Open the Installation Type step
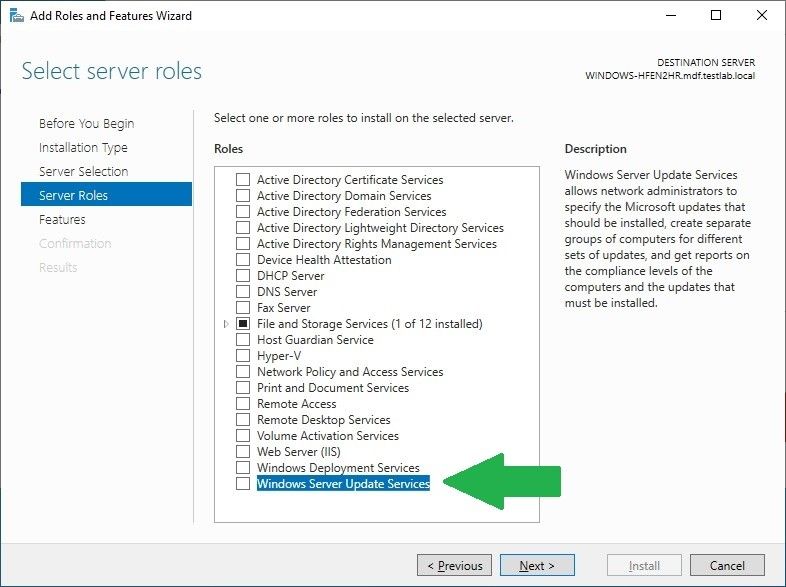Image resolution: width=786 pixels, height=587 pixels. pos(83,147)
